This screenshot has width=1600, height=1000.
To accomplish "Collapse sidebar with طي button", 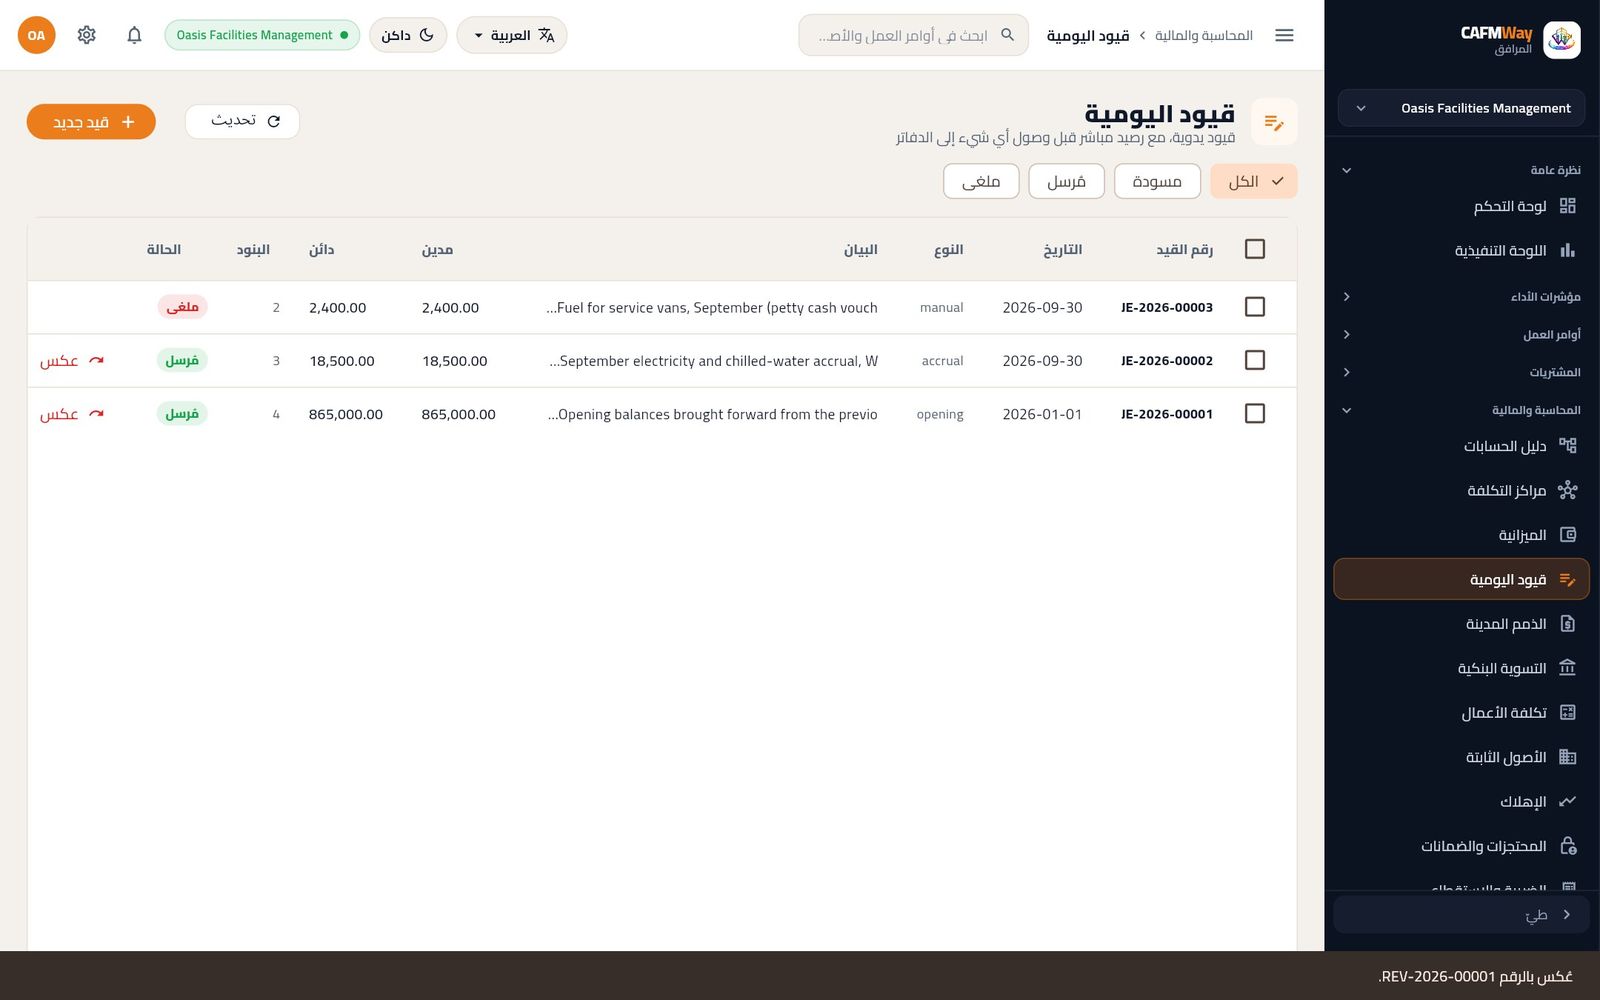I will coord(1461,914).
